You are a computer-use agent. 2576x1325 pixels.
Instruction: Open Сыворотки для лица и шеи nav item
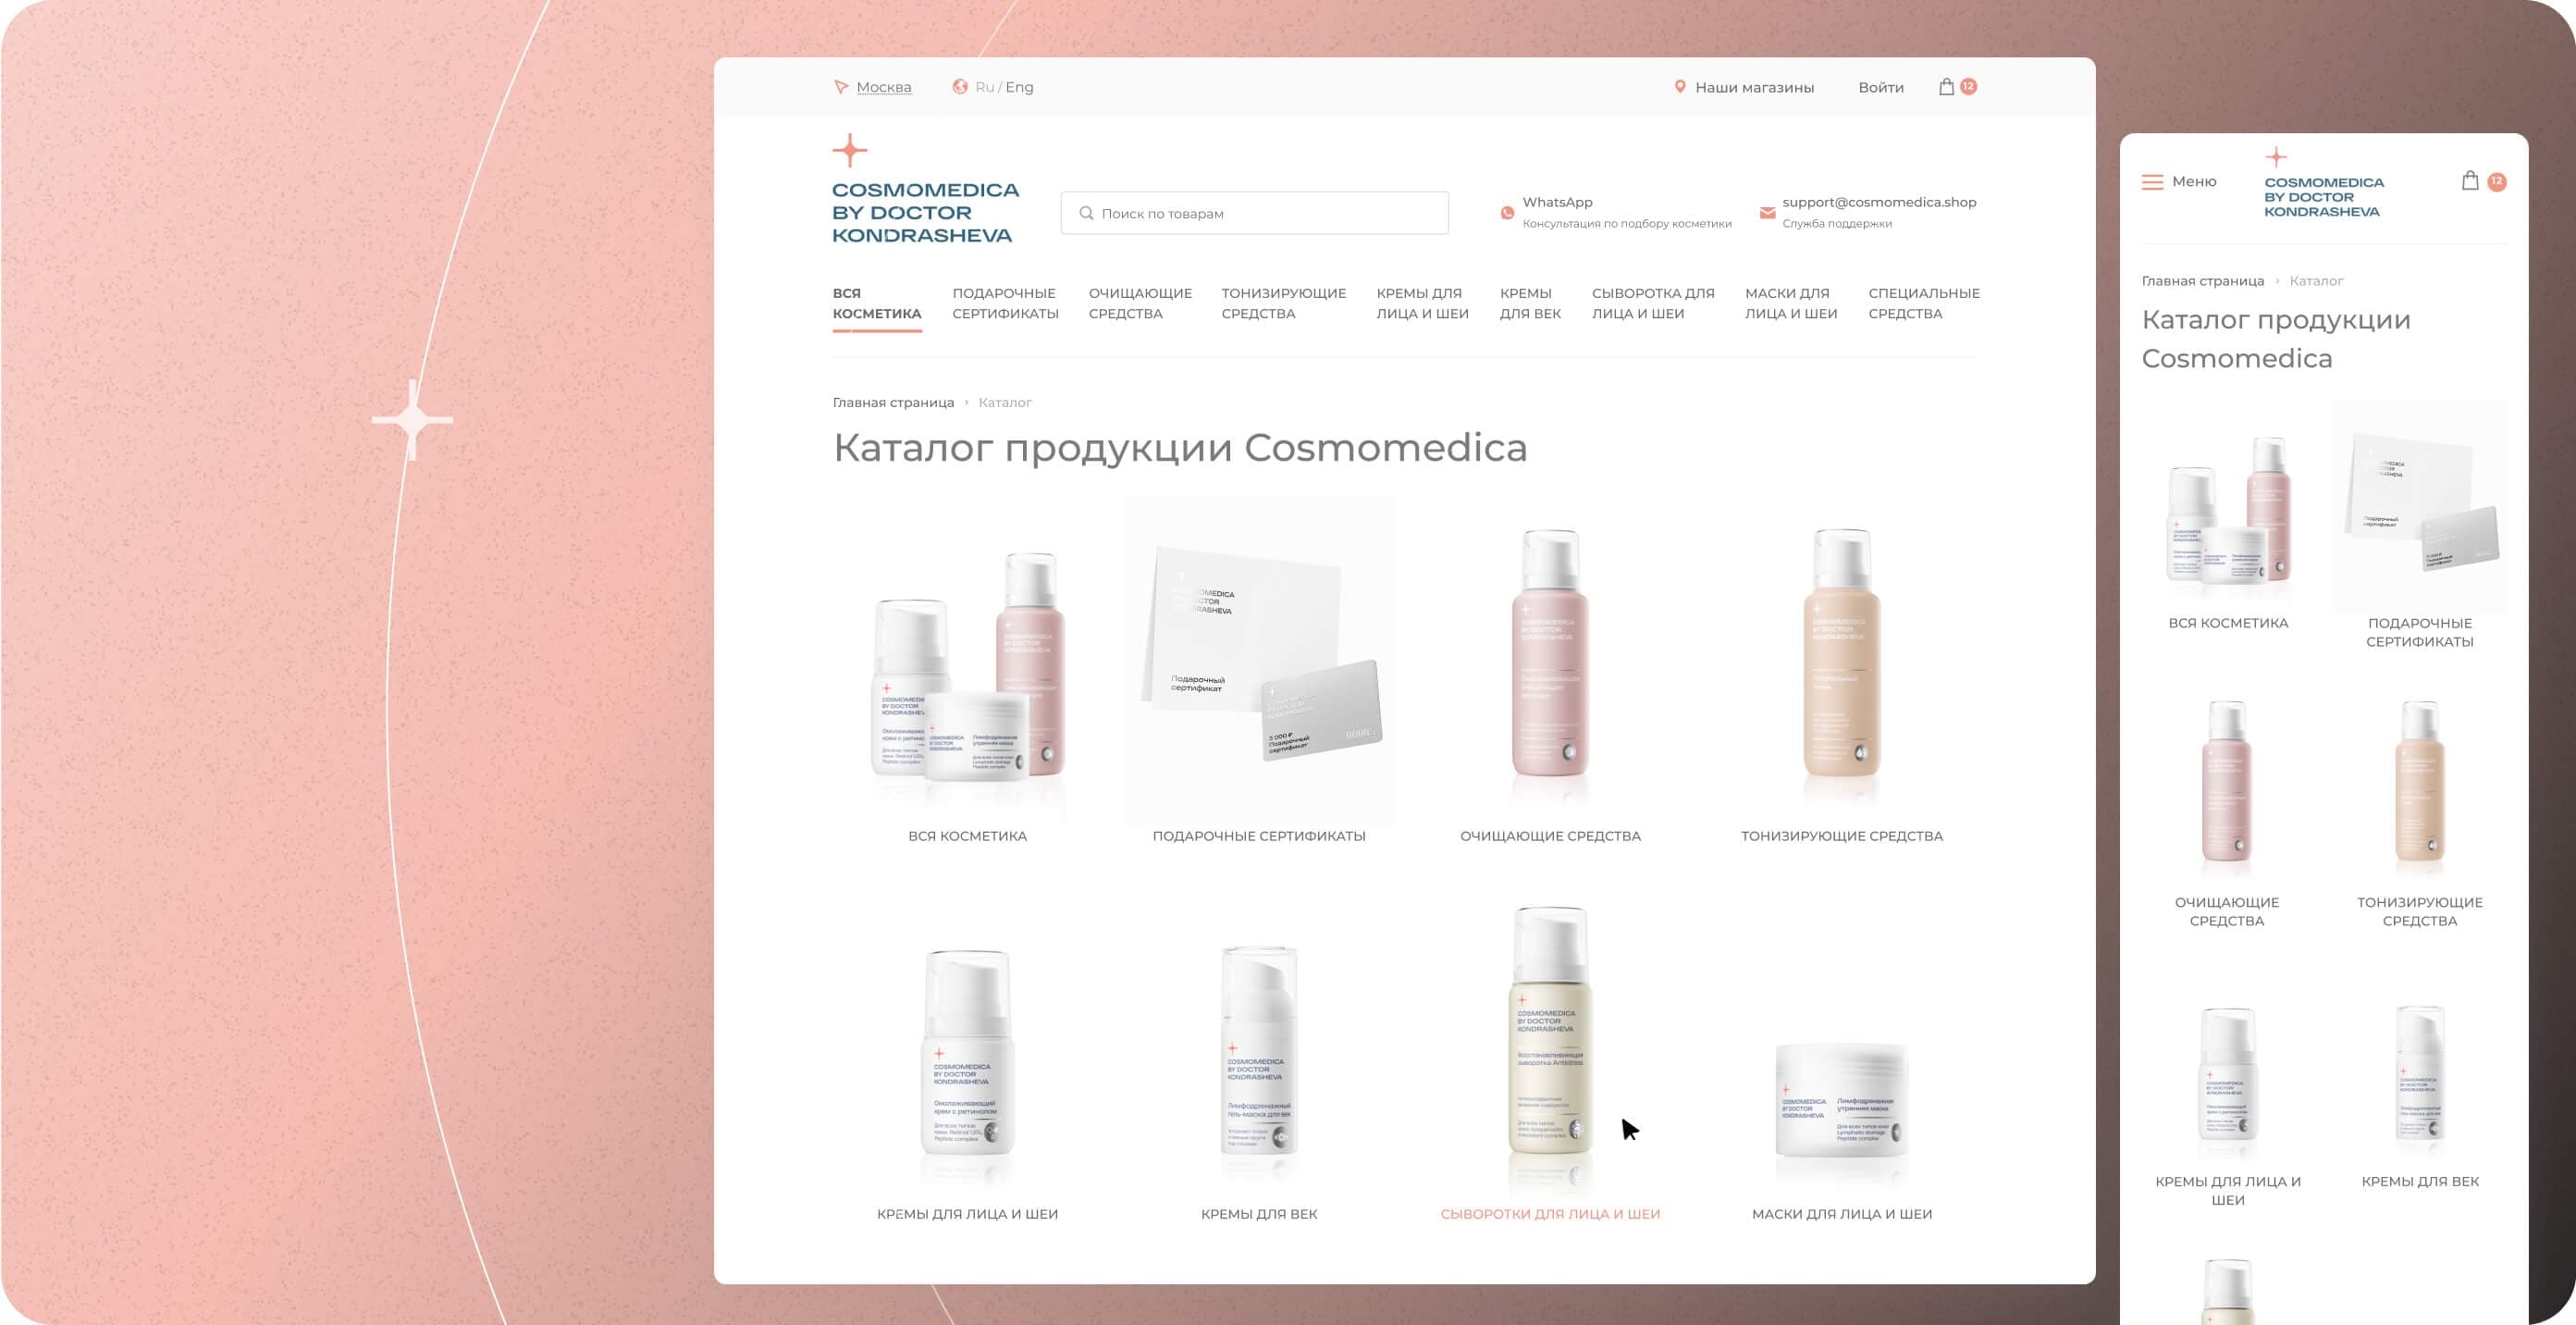[1653, 303]
